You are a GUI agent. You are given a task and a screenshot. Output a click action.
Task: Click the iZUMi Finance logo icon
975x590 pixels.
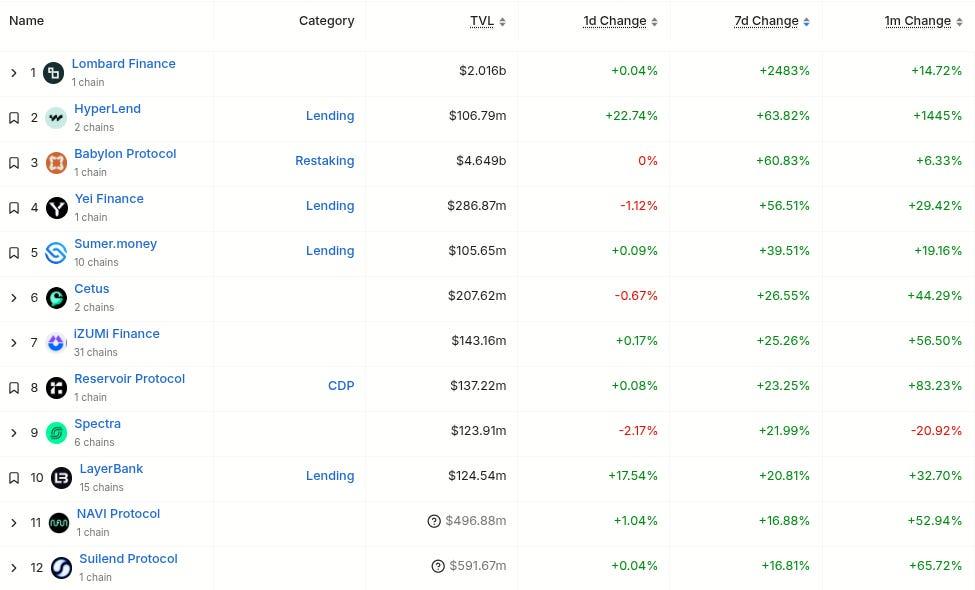pos(56,342)
